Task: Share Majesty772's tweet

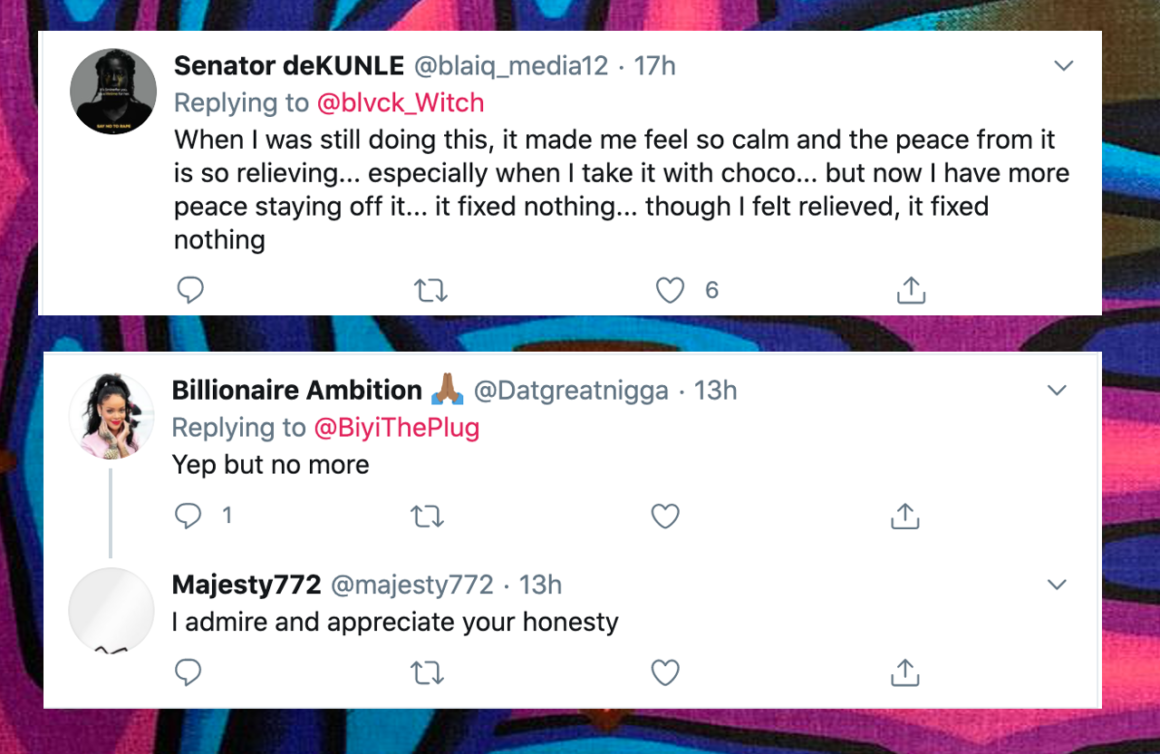Action: [x=904, y=673]
